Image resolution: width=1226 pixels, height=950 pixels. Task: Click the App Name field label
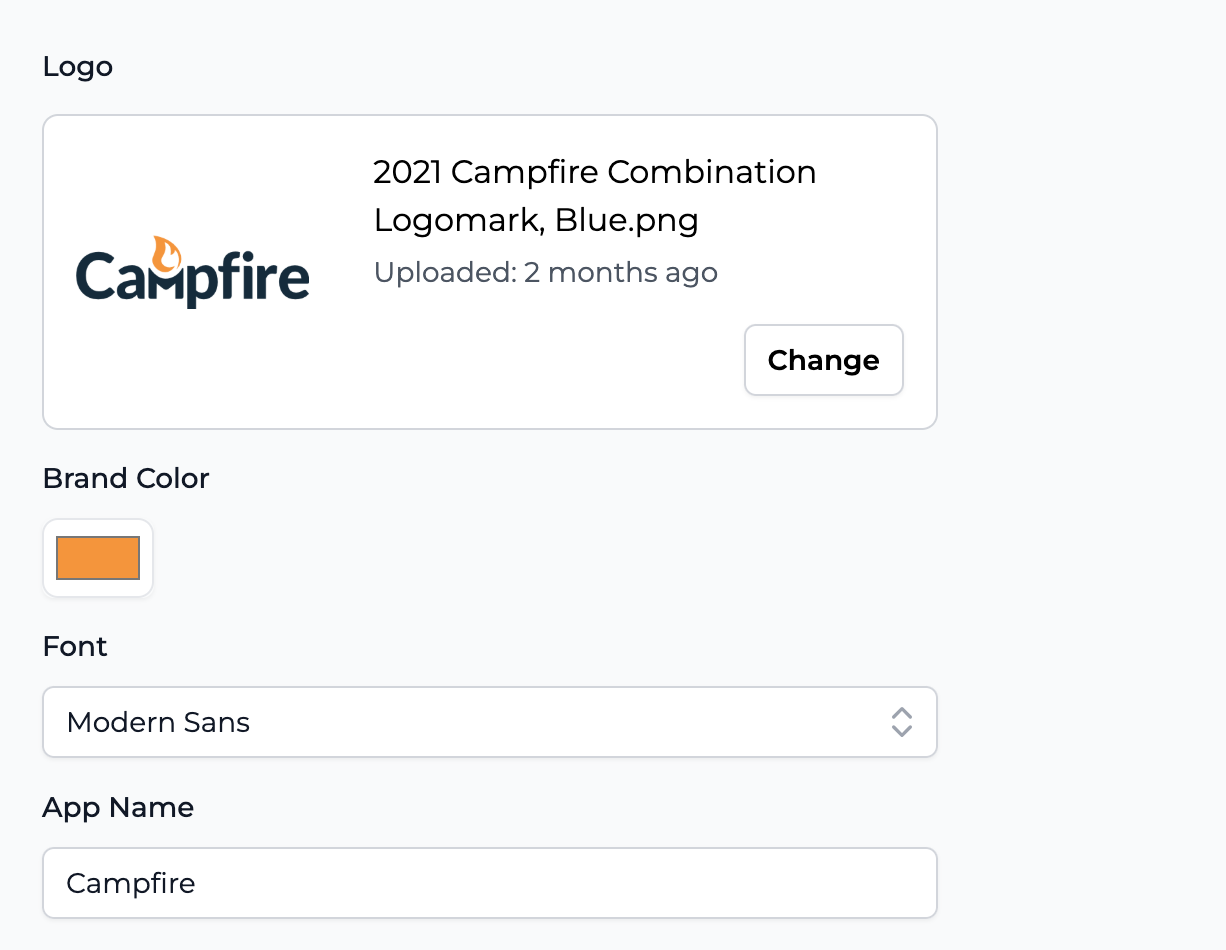118,807
